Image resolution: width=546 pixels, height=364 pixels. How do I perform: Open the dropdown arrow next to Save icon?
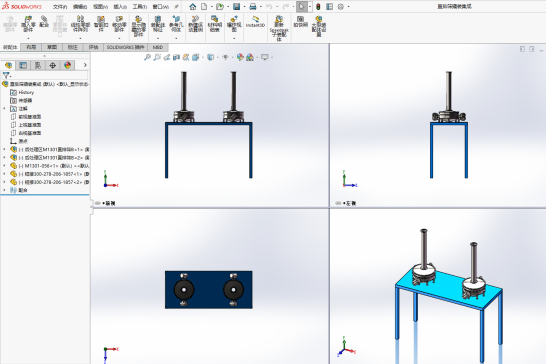244,6
